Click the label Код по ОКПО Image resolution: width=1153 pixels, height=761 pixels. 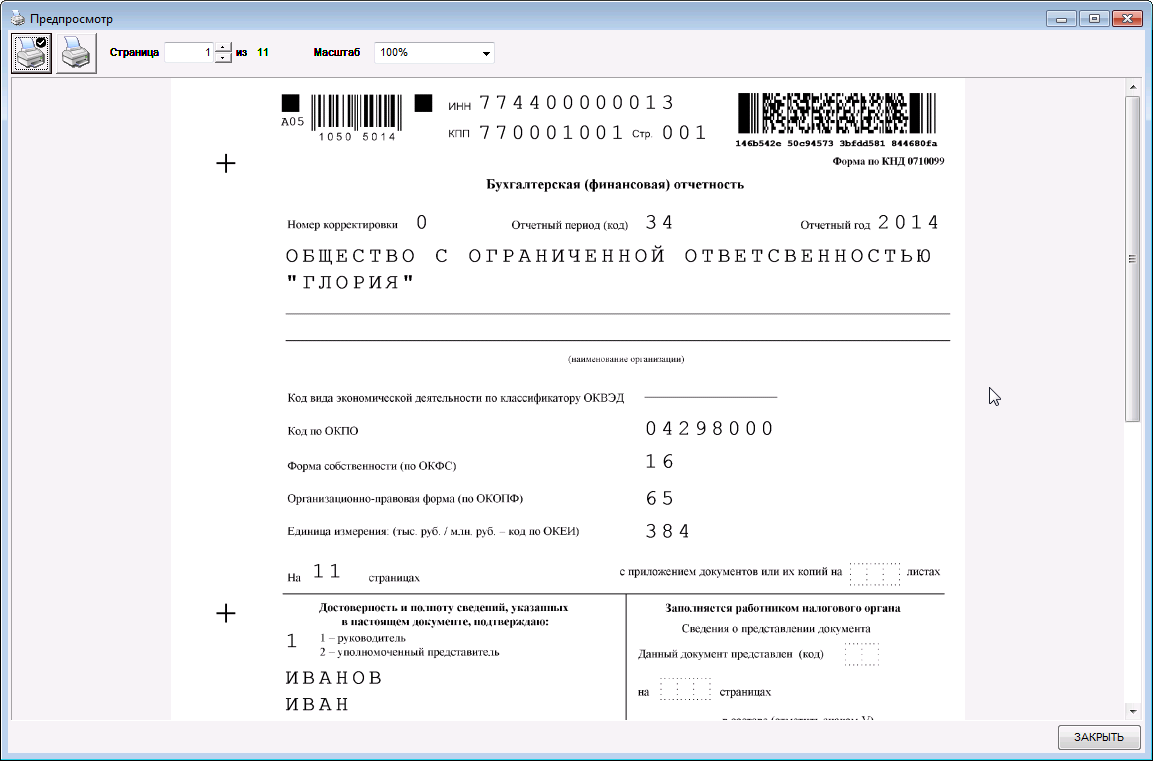(x=323, y=431)
